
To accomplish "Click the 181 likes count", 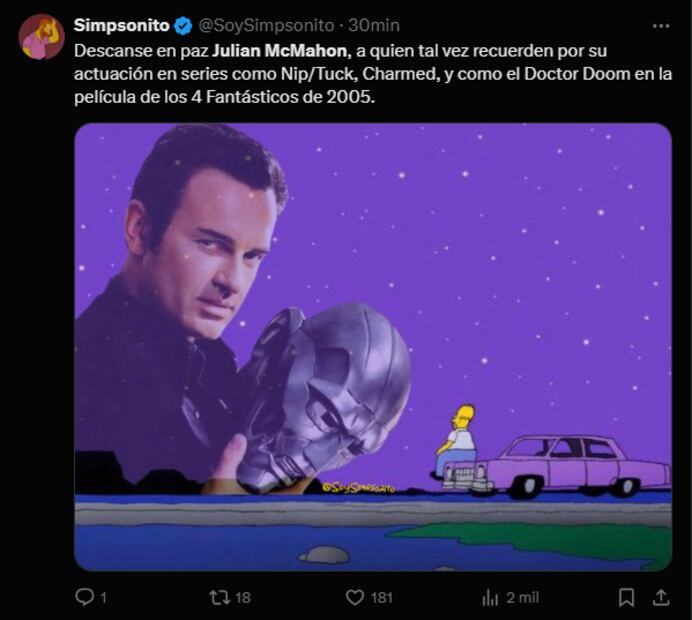I will (381, 597).
